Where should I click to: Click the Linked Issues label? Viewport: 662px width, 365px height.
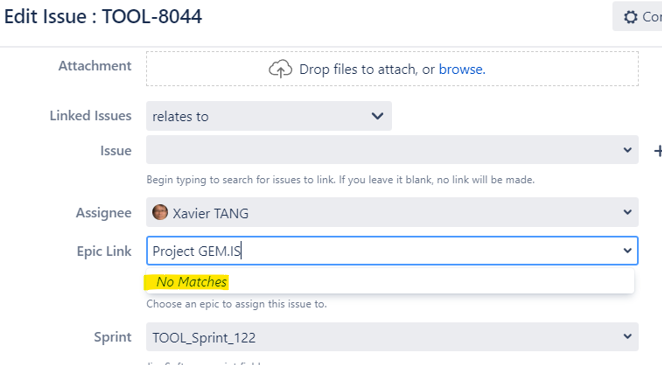[91, 116]
